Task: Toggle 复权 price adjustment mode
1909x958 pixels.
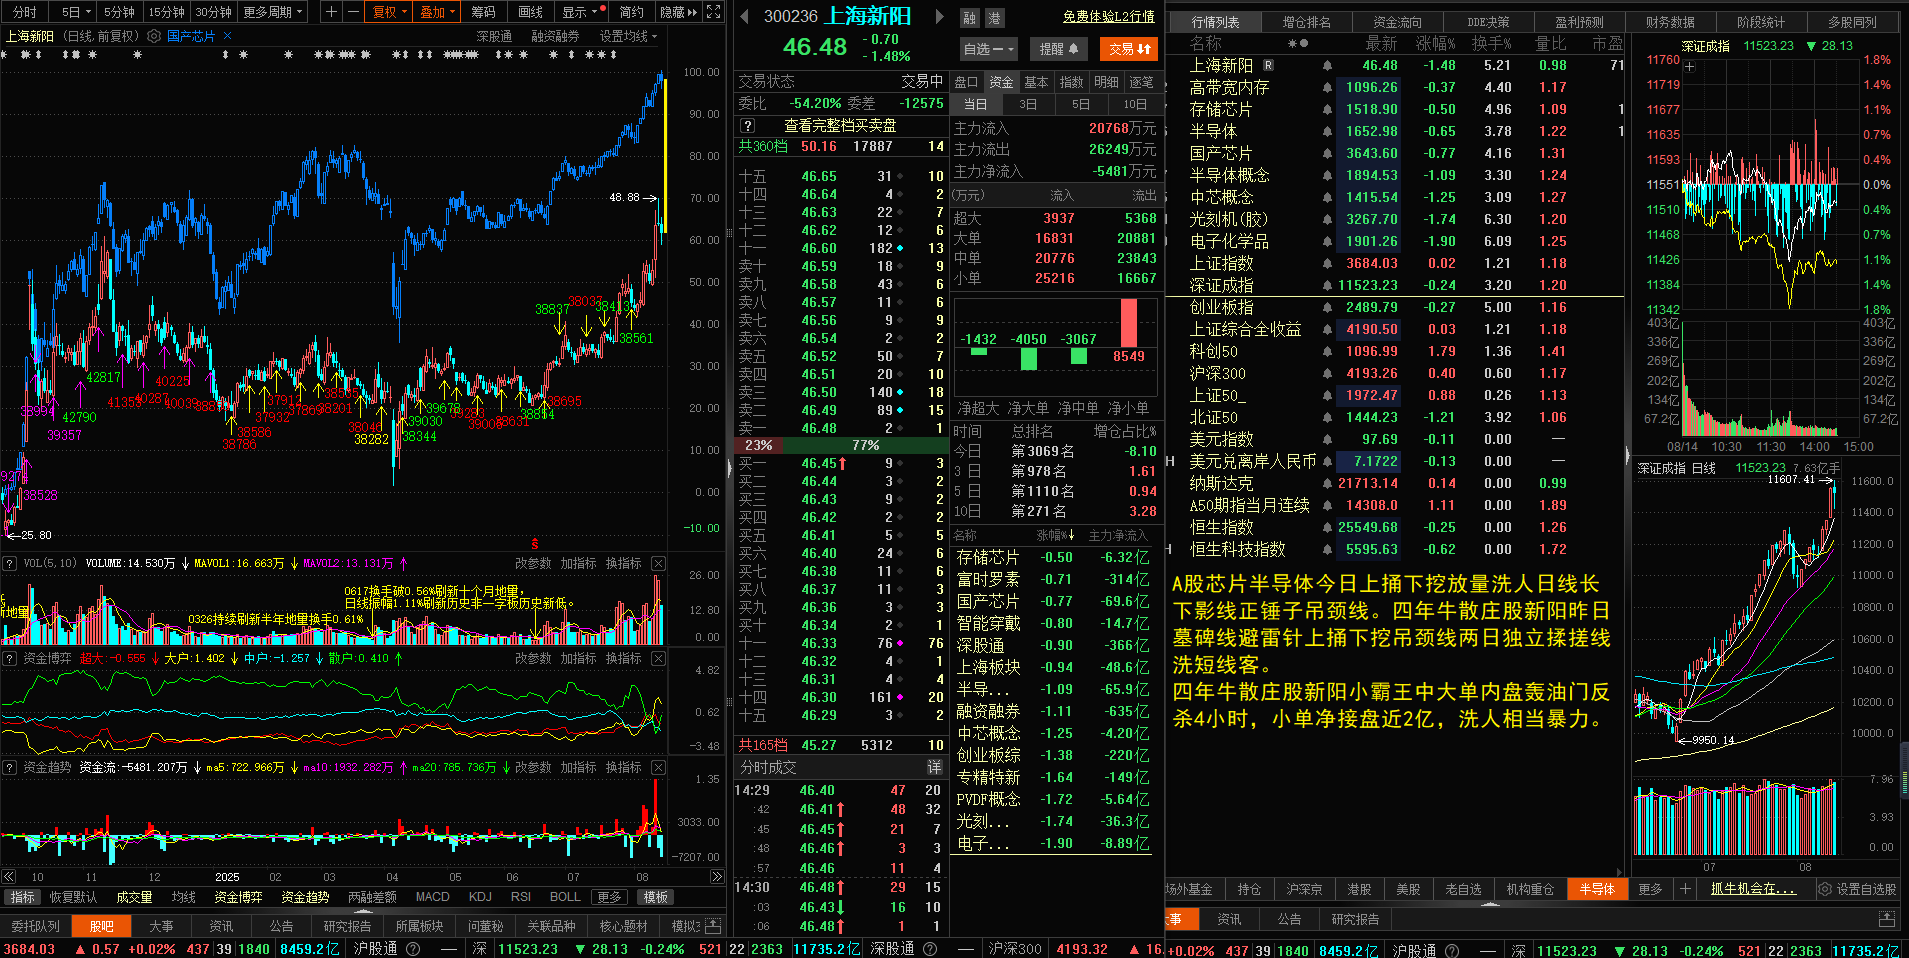Action: [390, 12]
